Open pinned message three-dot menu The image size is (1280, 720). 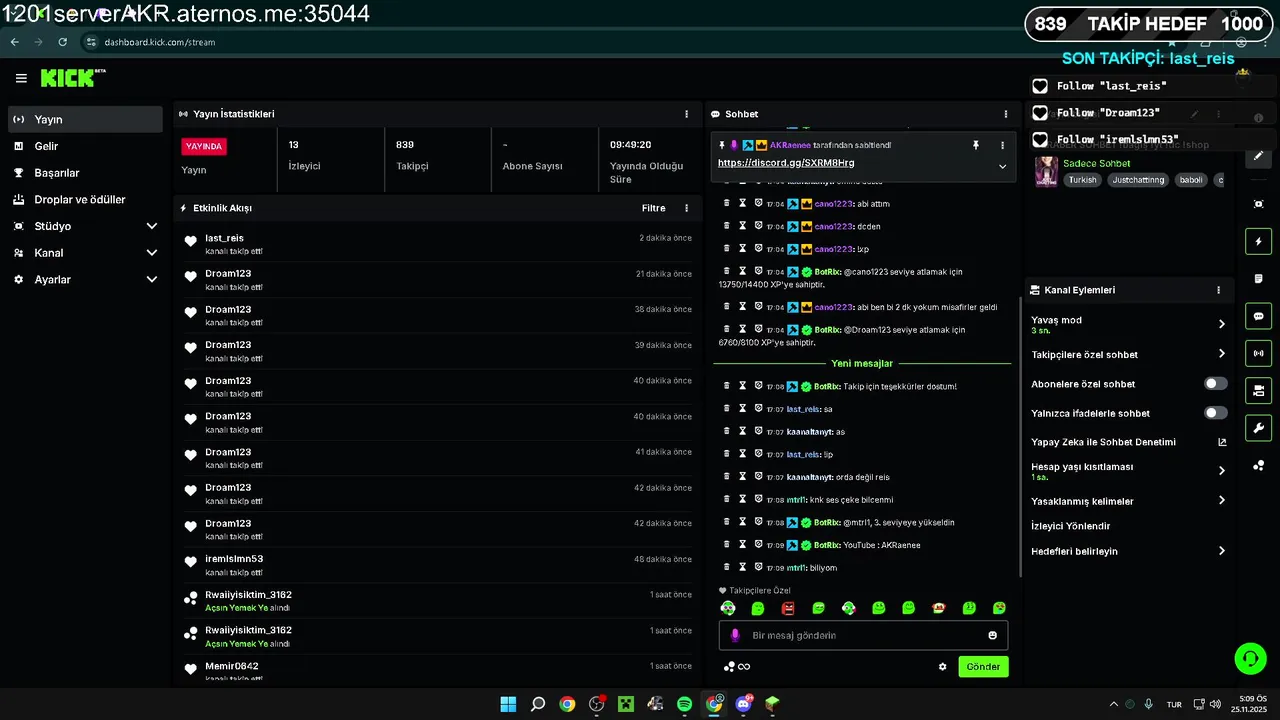[x=1002, y=145]
